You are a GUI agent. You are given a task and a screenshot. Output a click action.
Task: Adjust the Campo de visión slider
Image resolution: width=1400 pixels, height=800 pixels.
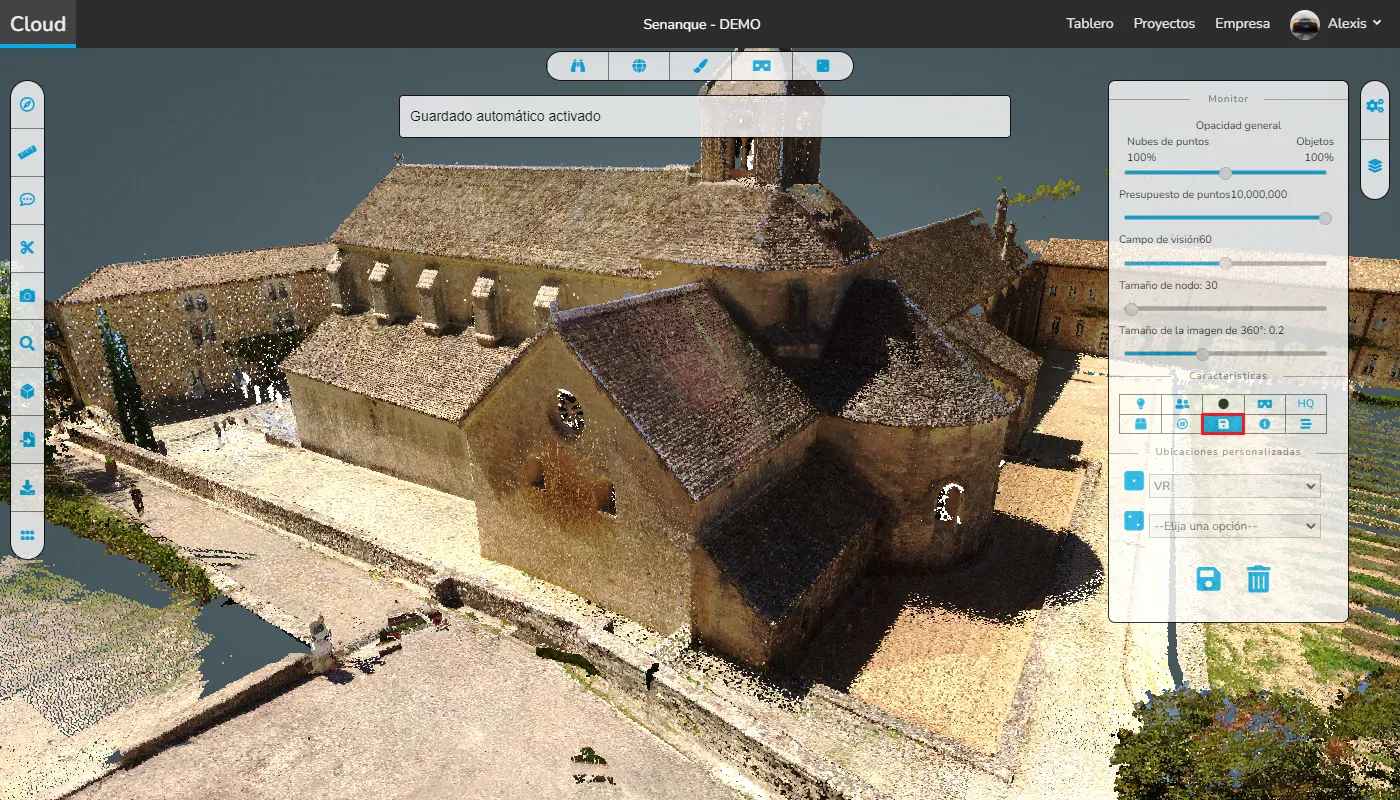click(x=1225, y=263)
